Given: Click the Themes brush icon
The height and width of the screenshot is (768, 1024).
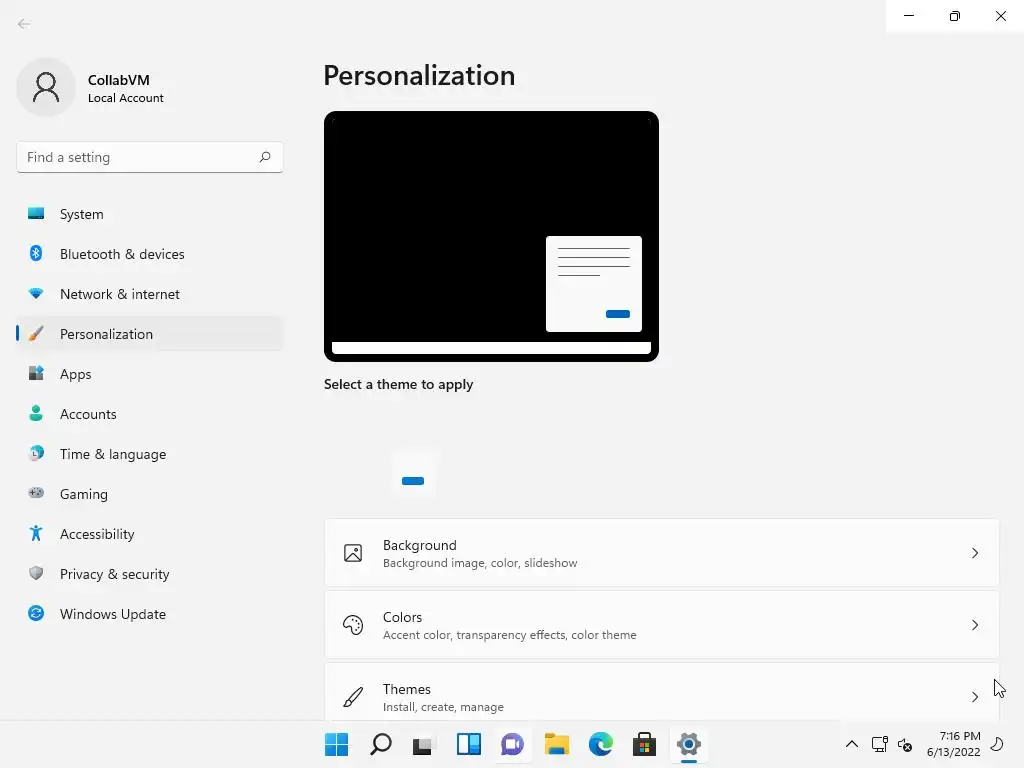Looking at the screenshot, I should [x=353, y=697].
